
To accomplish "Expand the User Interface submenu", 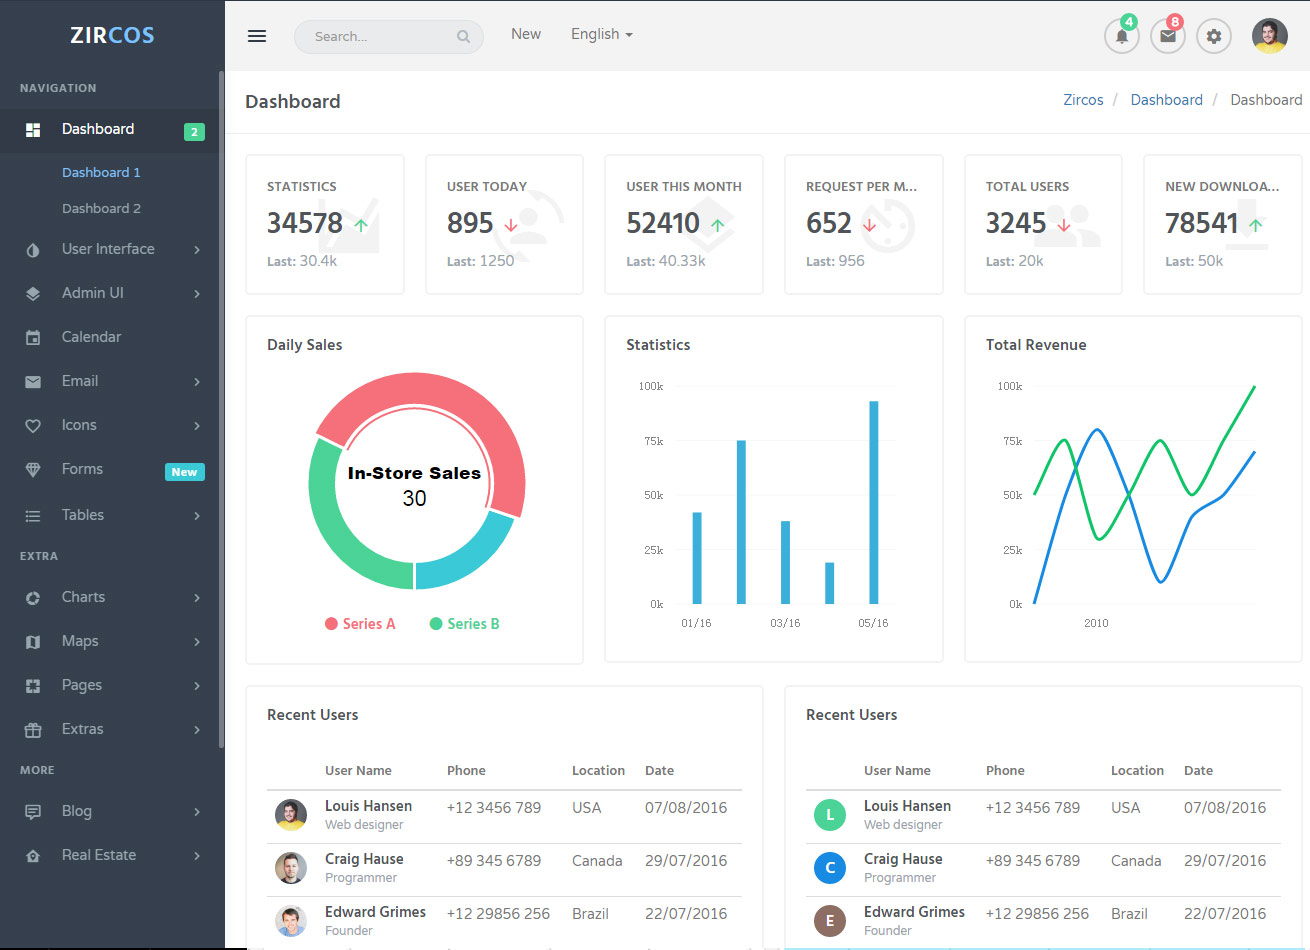I will click(x=108, y=249).
